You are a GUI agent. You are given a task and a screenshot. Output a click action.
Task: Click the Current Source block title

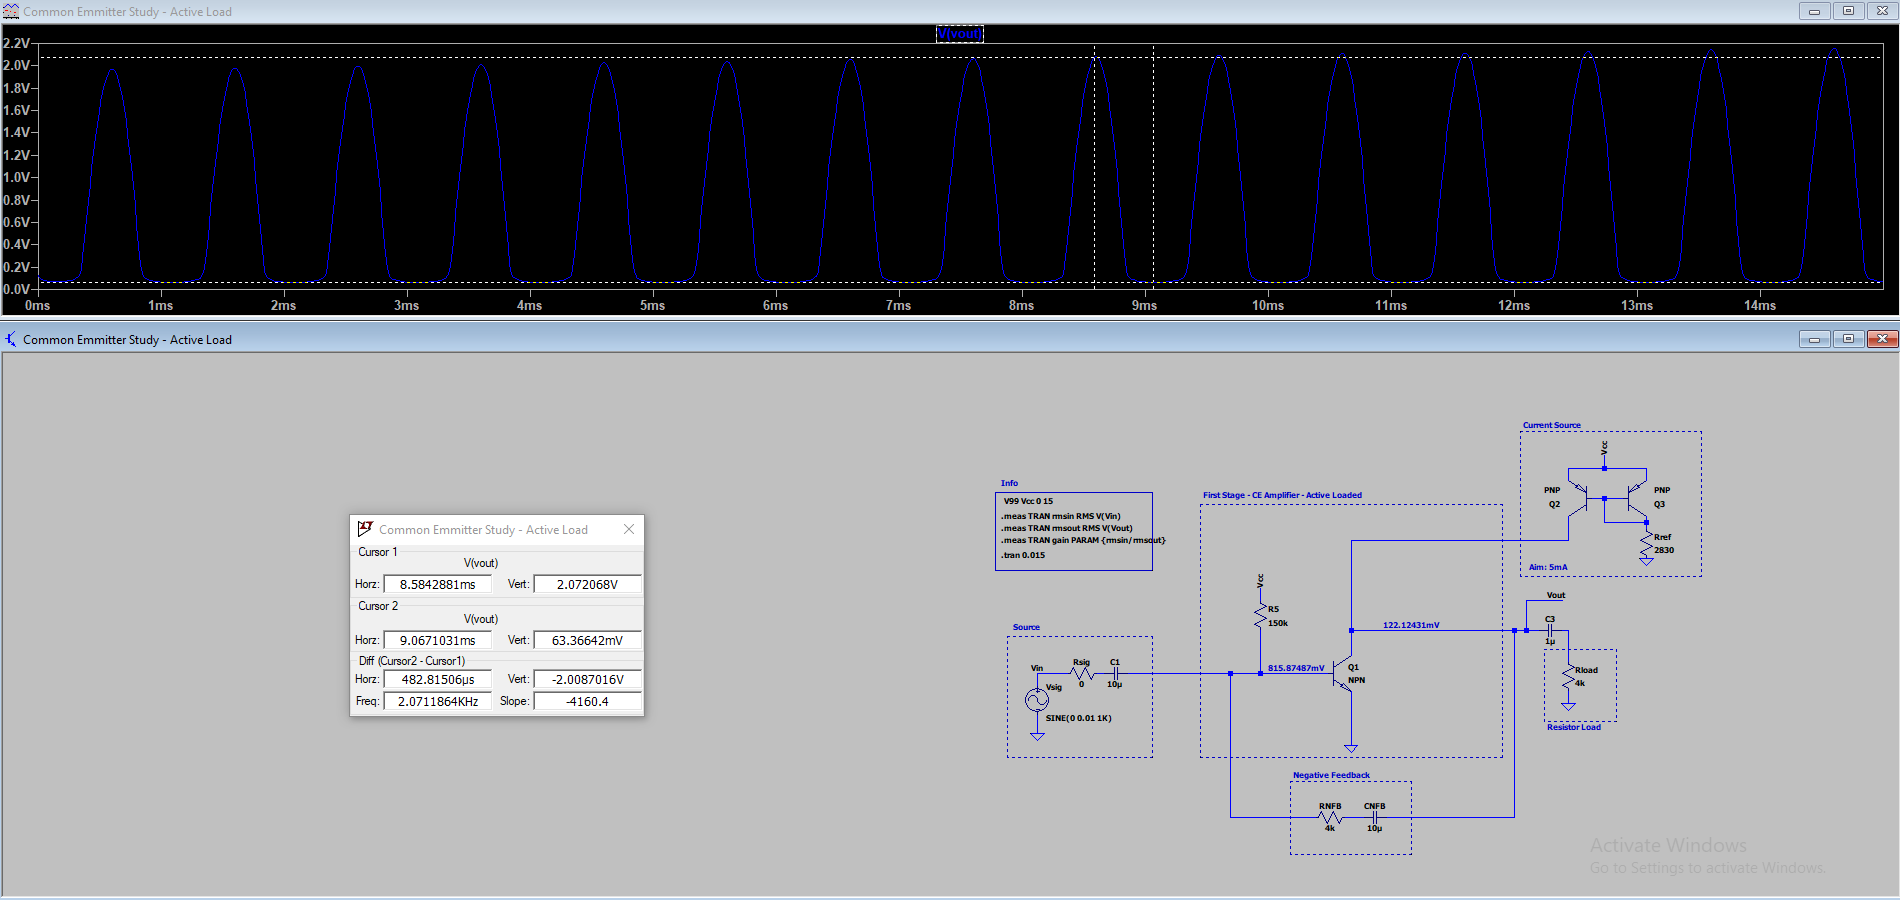click(1552, 425)
